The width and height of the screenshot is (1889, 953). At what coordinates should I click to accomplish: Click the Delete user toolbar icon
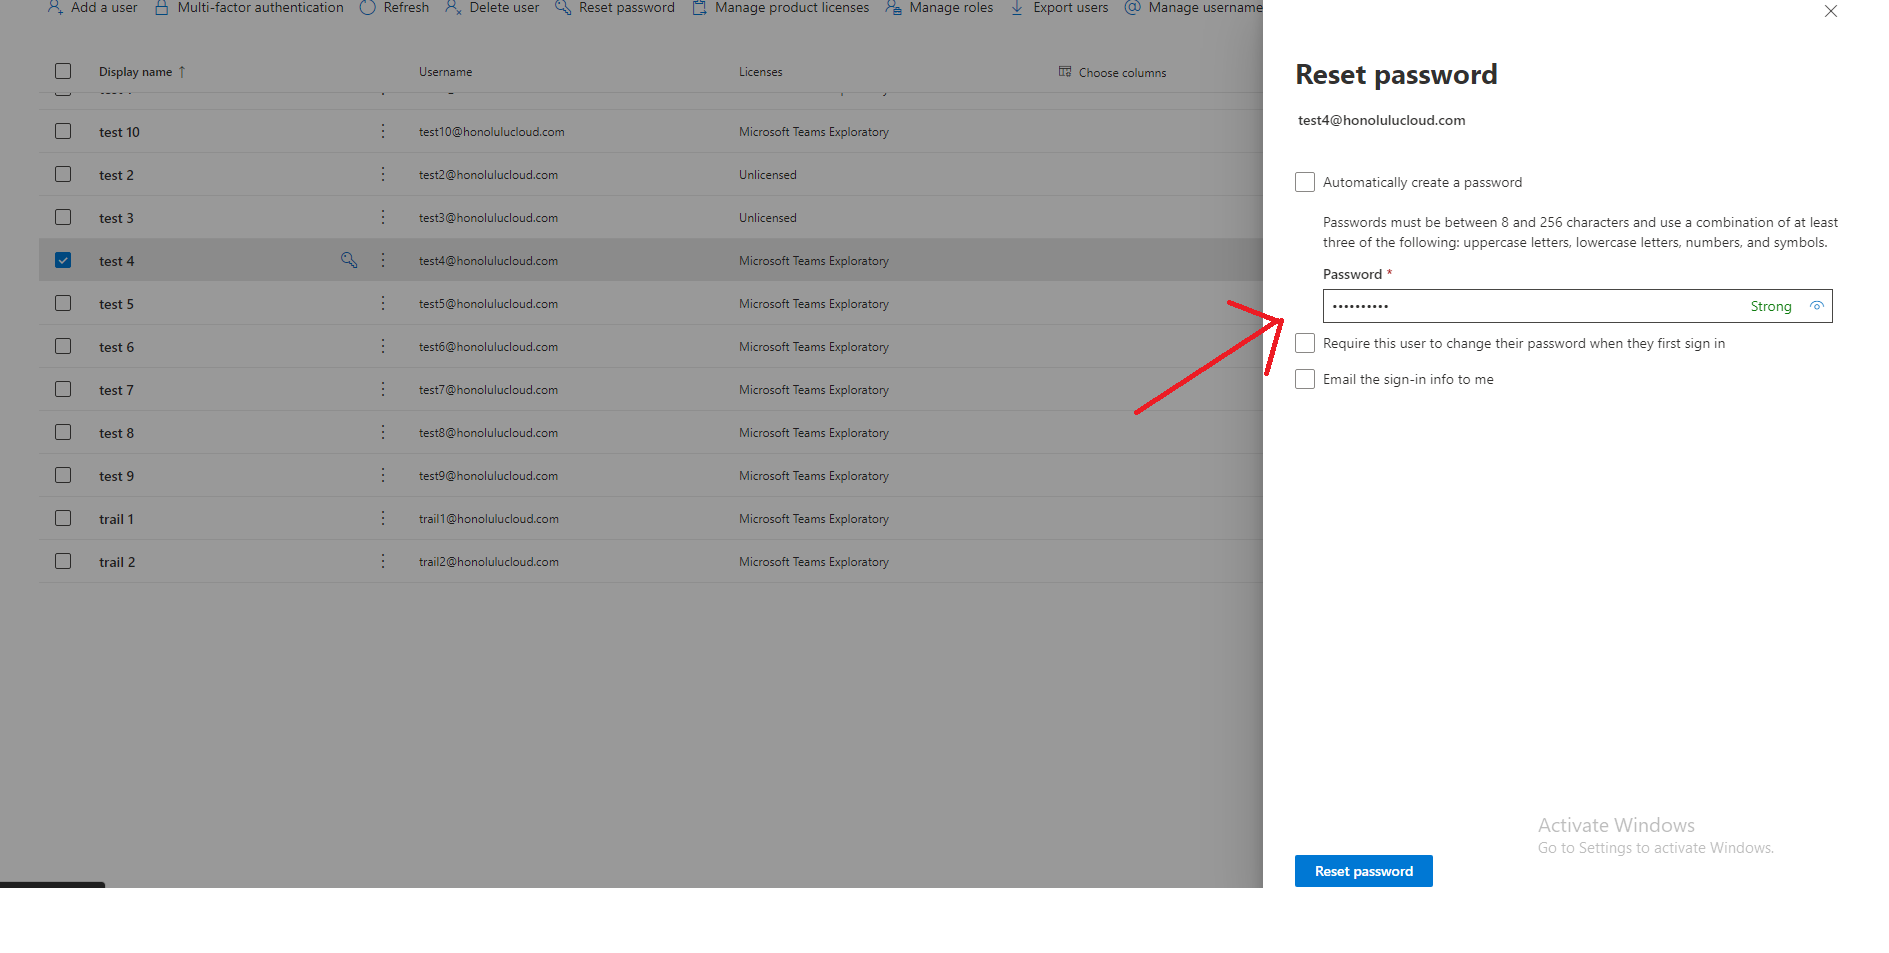pyautogui.click(x=453, y=8)
